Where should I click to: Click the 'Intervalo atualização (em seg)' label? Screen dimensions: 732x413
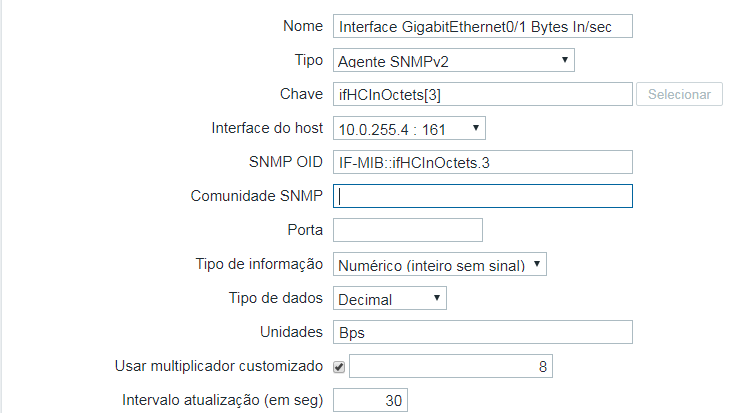(221, 400)
